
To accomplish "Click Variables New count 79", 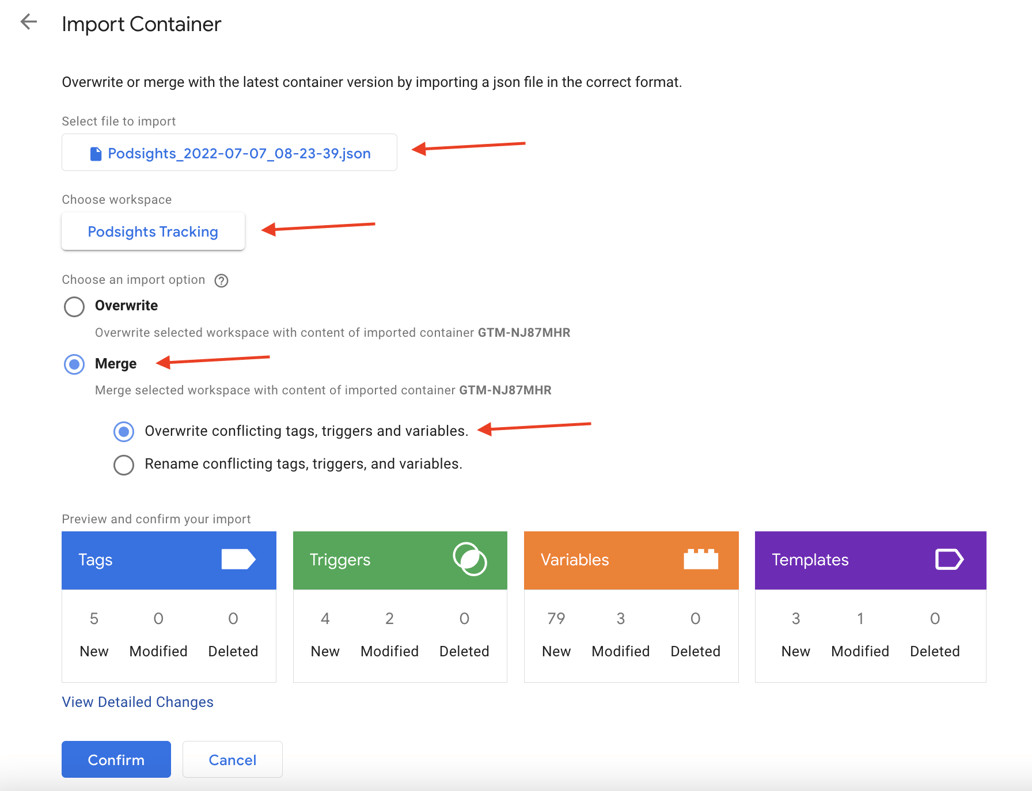I will point(556,619).
